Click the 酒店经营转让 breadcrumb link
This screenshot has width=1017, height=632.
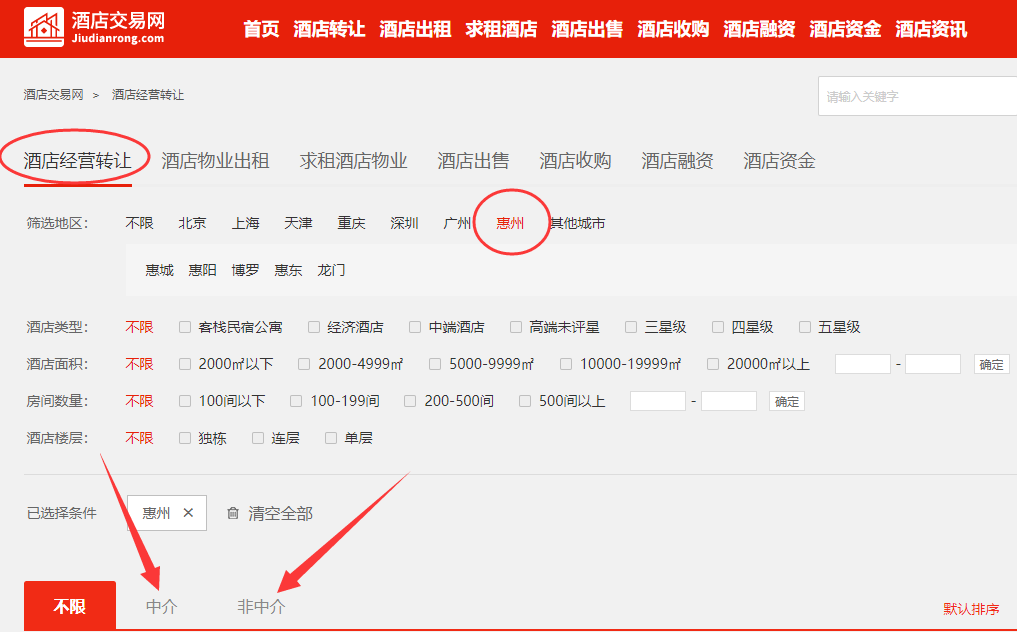pyautogui.click(x=148, y=95)
